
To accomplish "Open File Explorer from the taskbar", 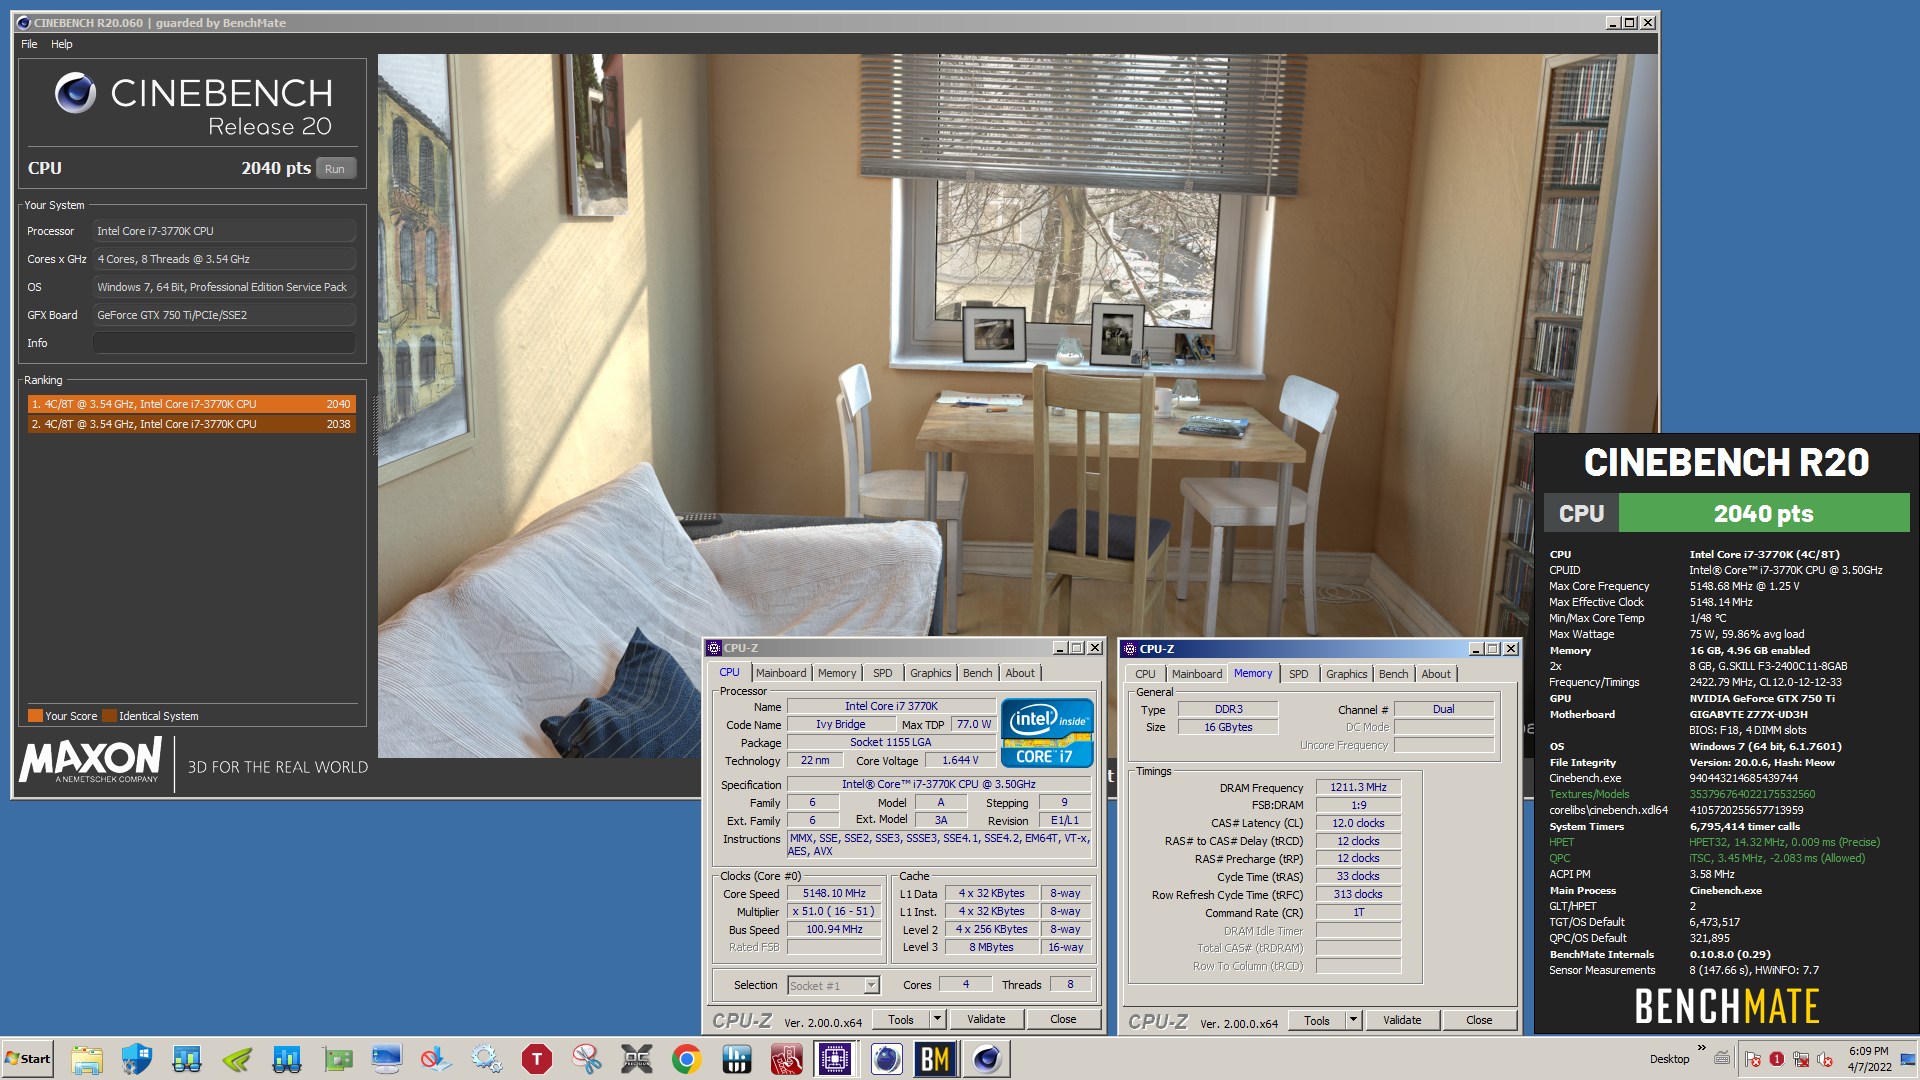I will 87,1058.
